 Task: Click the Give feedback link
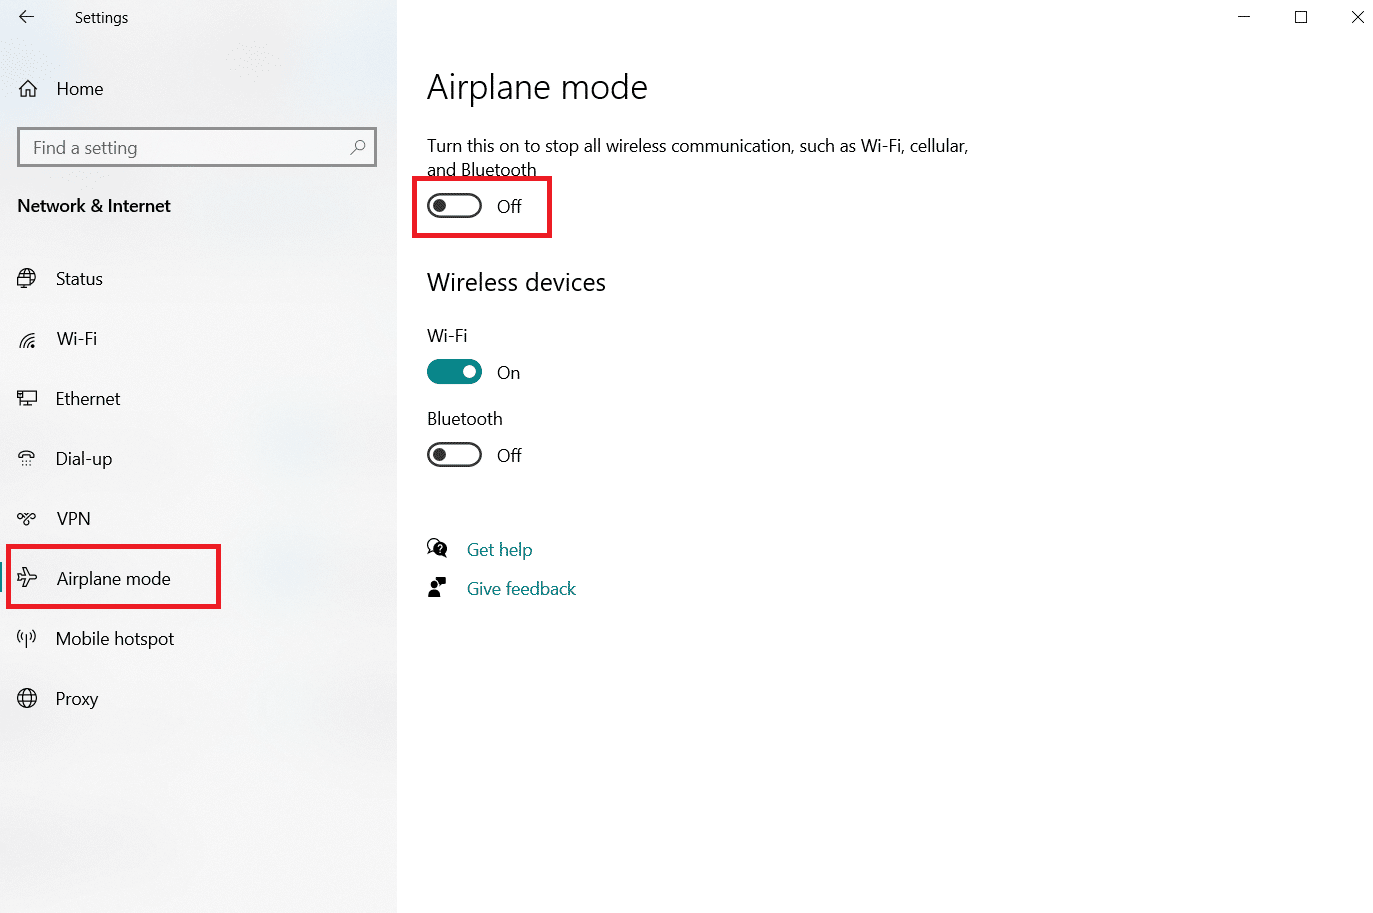click(521, 588)
